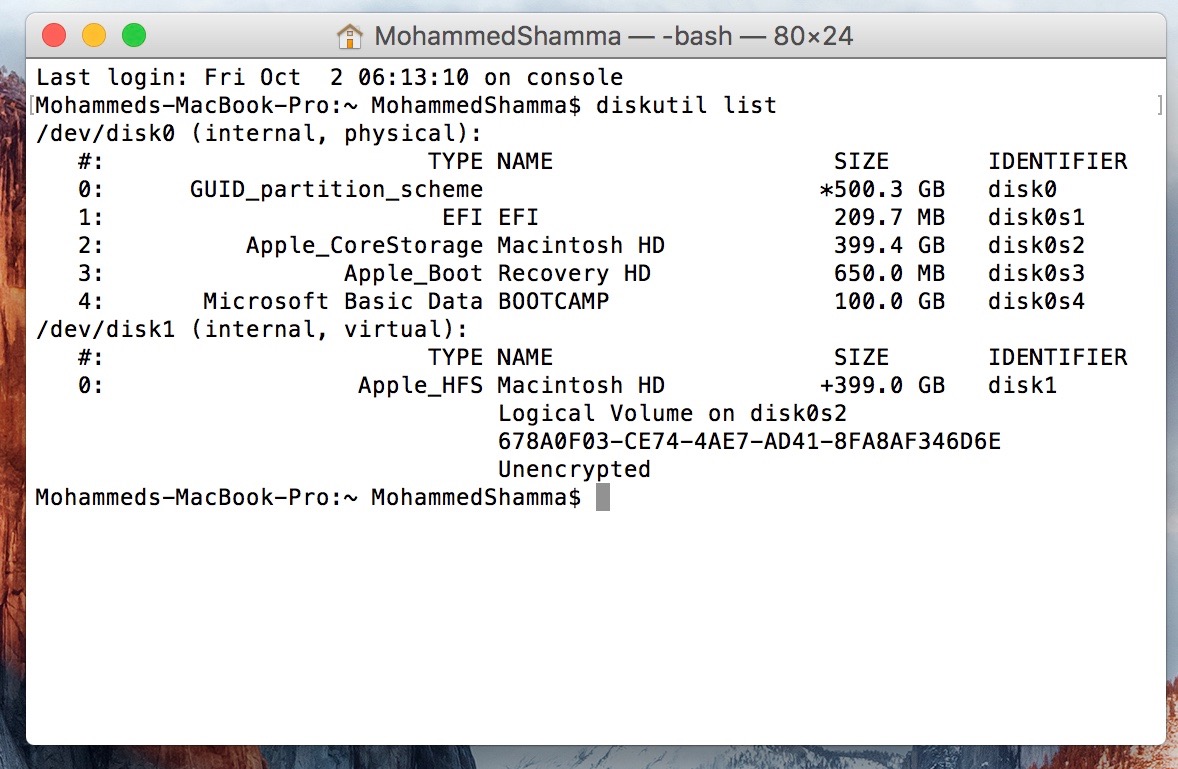Click the 'SIZE' header under /dev/disk1

coord(861,357)
